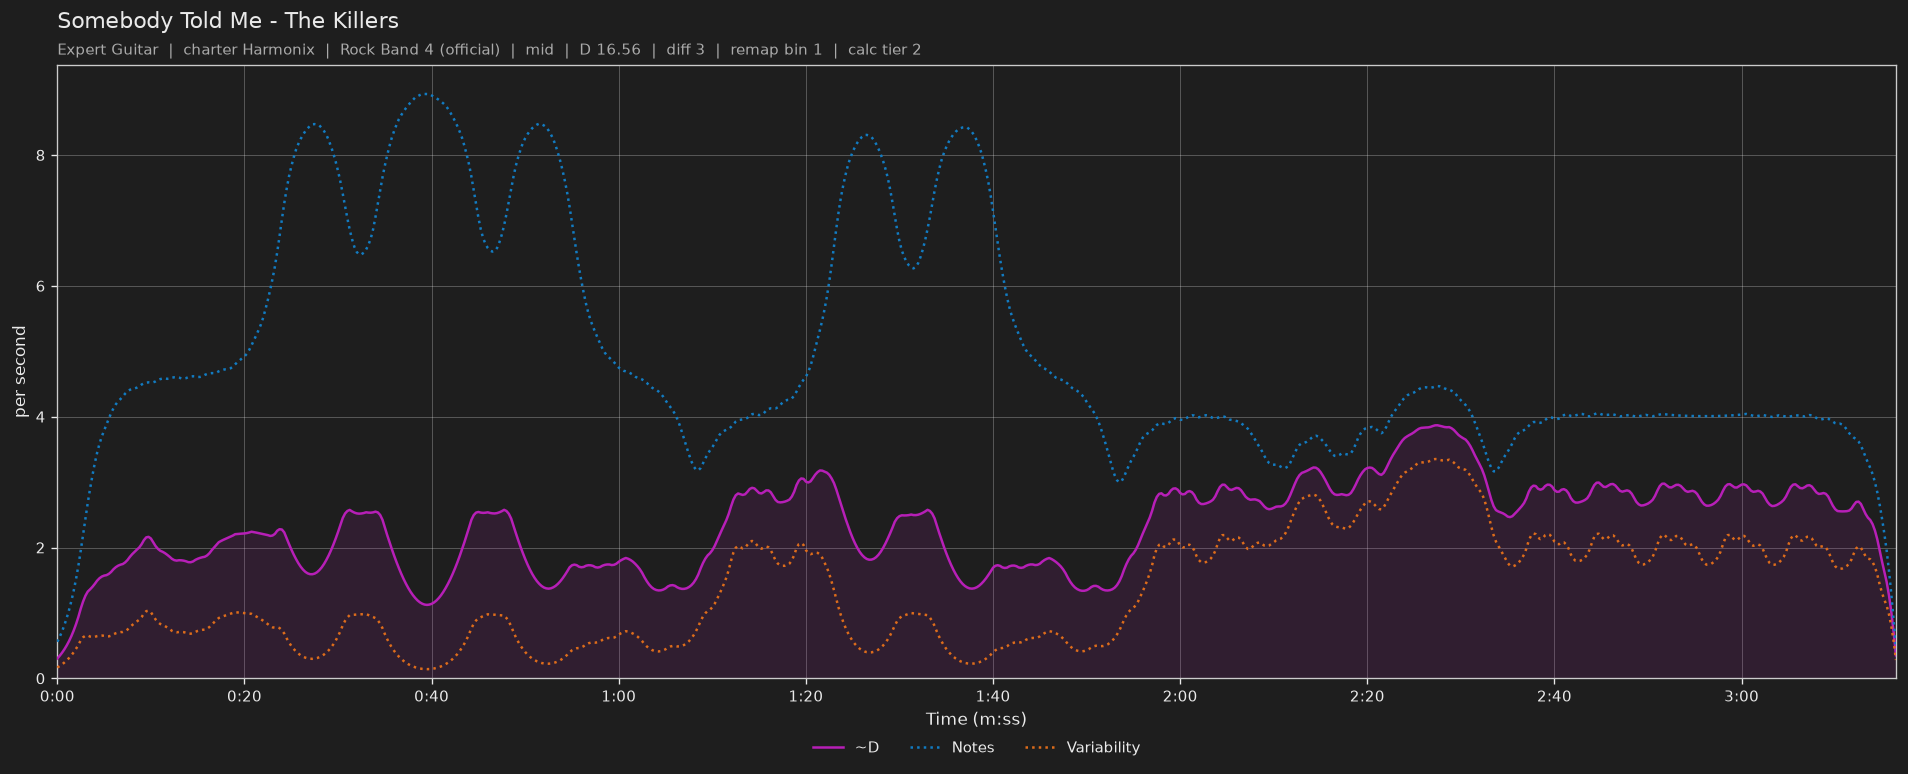Click the x-axis tick label "2:40"
1908x774 pixels.
1554,696
